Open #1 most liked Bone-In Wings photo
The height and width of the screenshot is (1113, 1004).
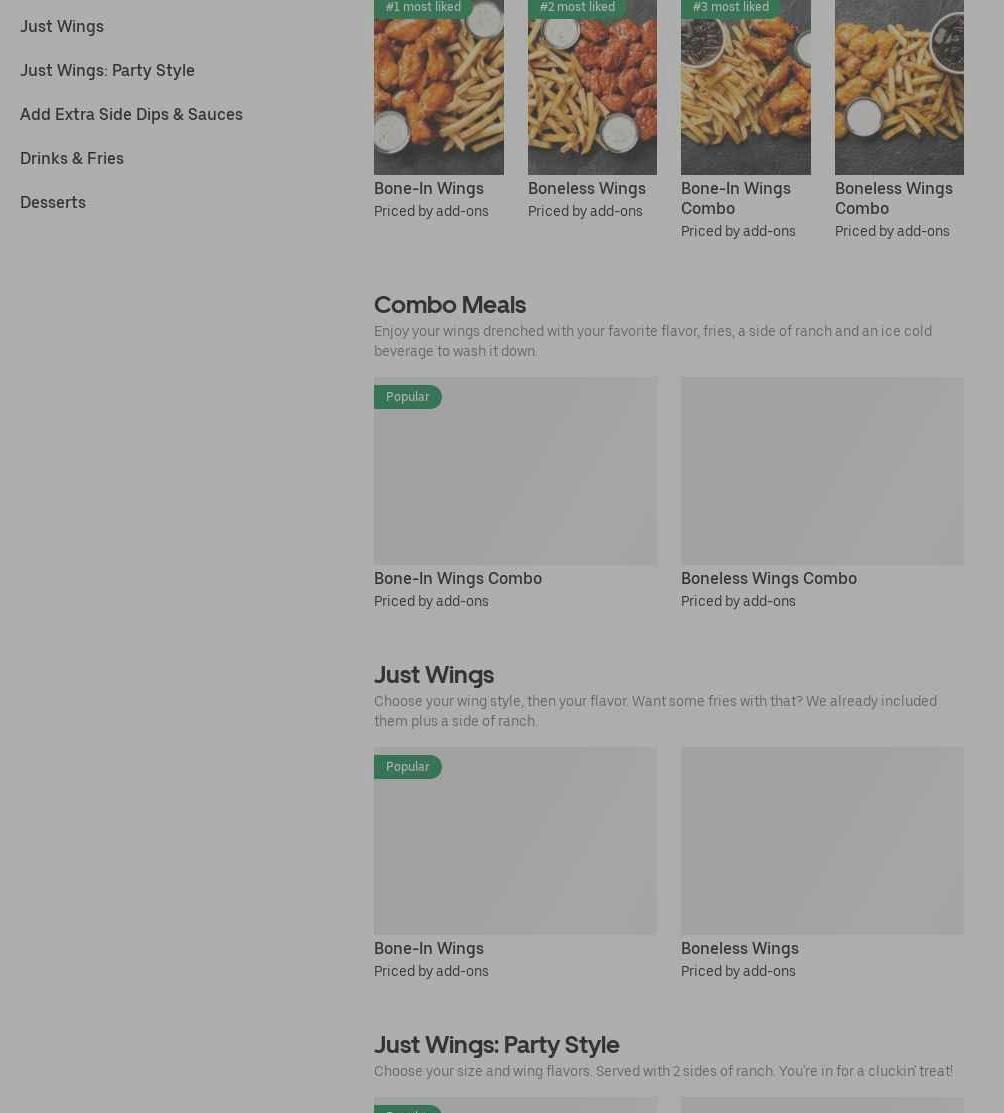pos(439,87)
